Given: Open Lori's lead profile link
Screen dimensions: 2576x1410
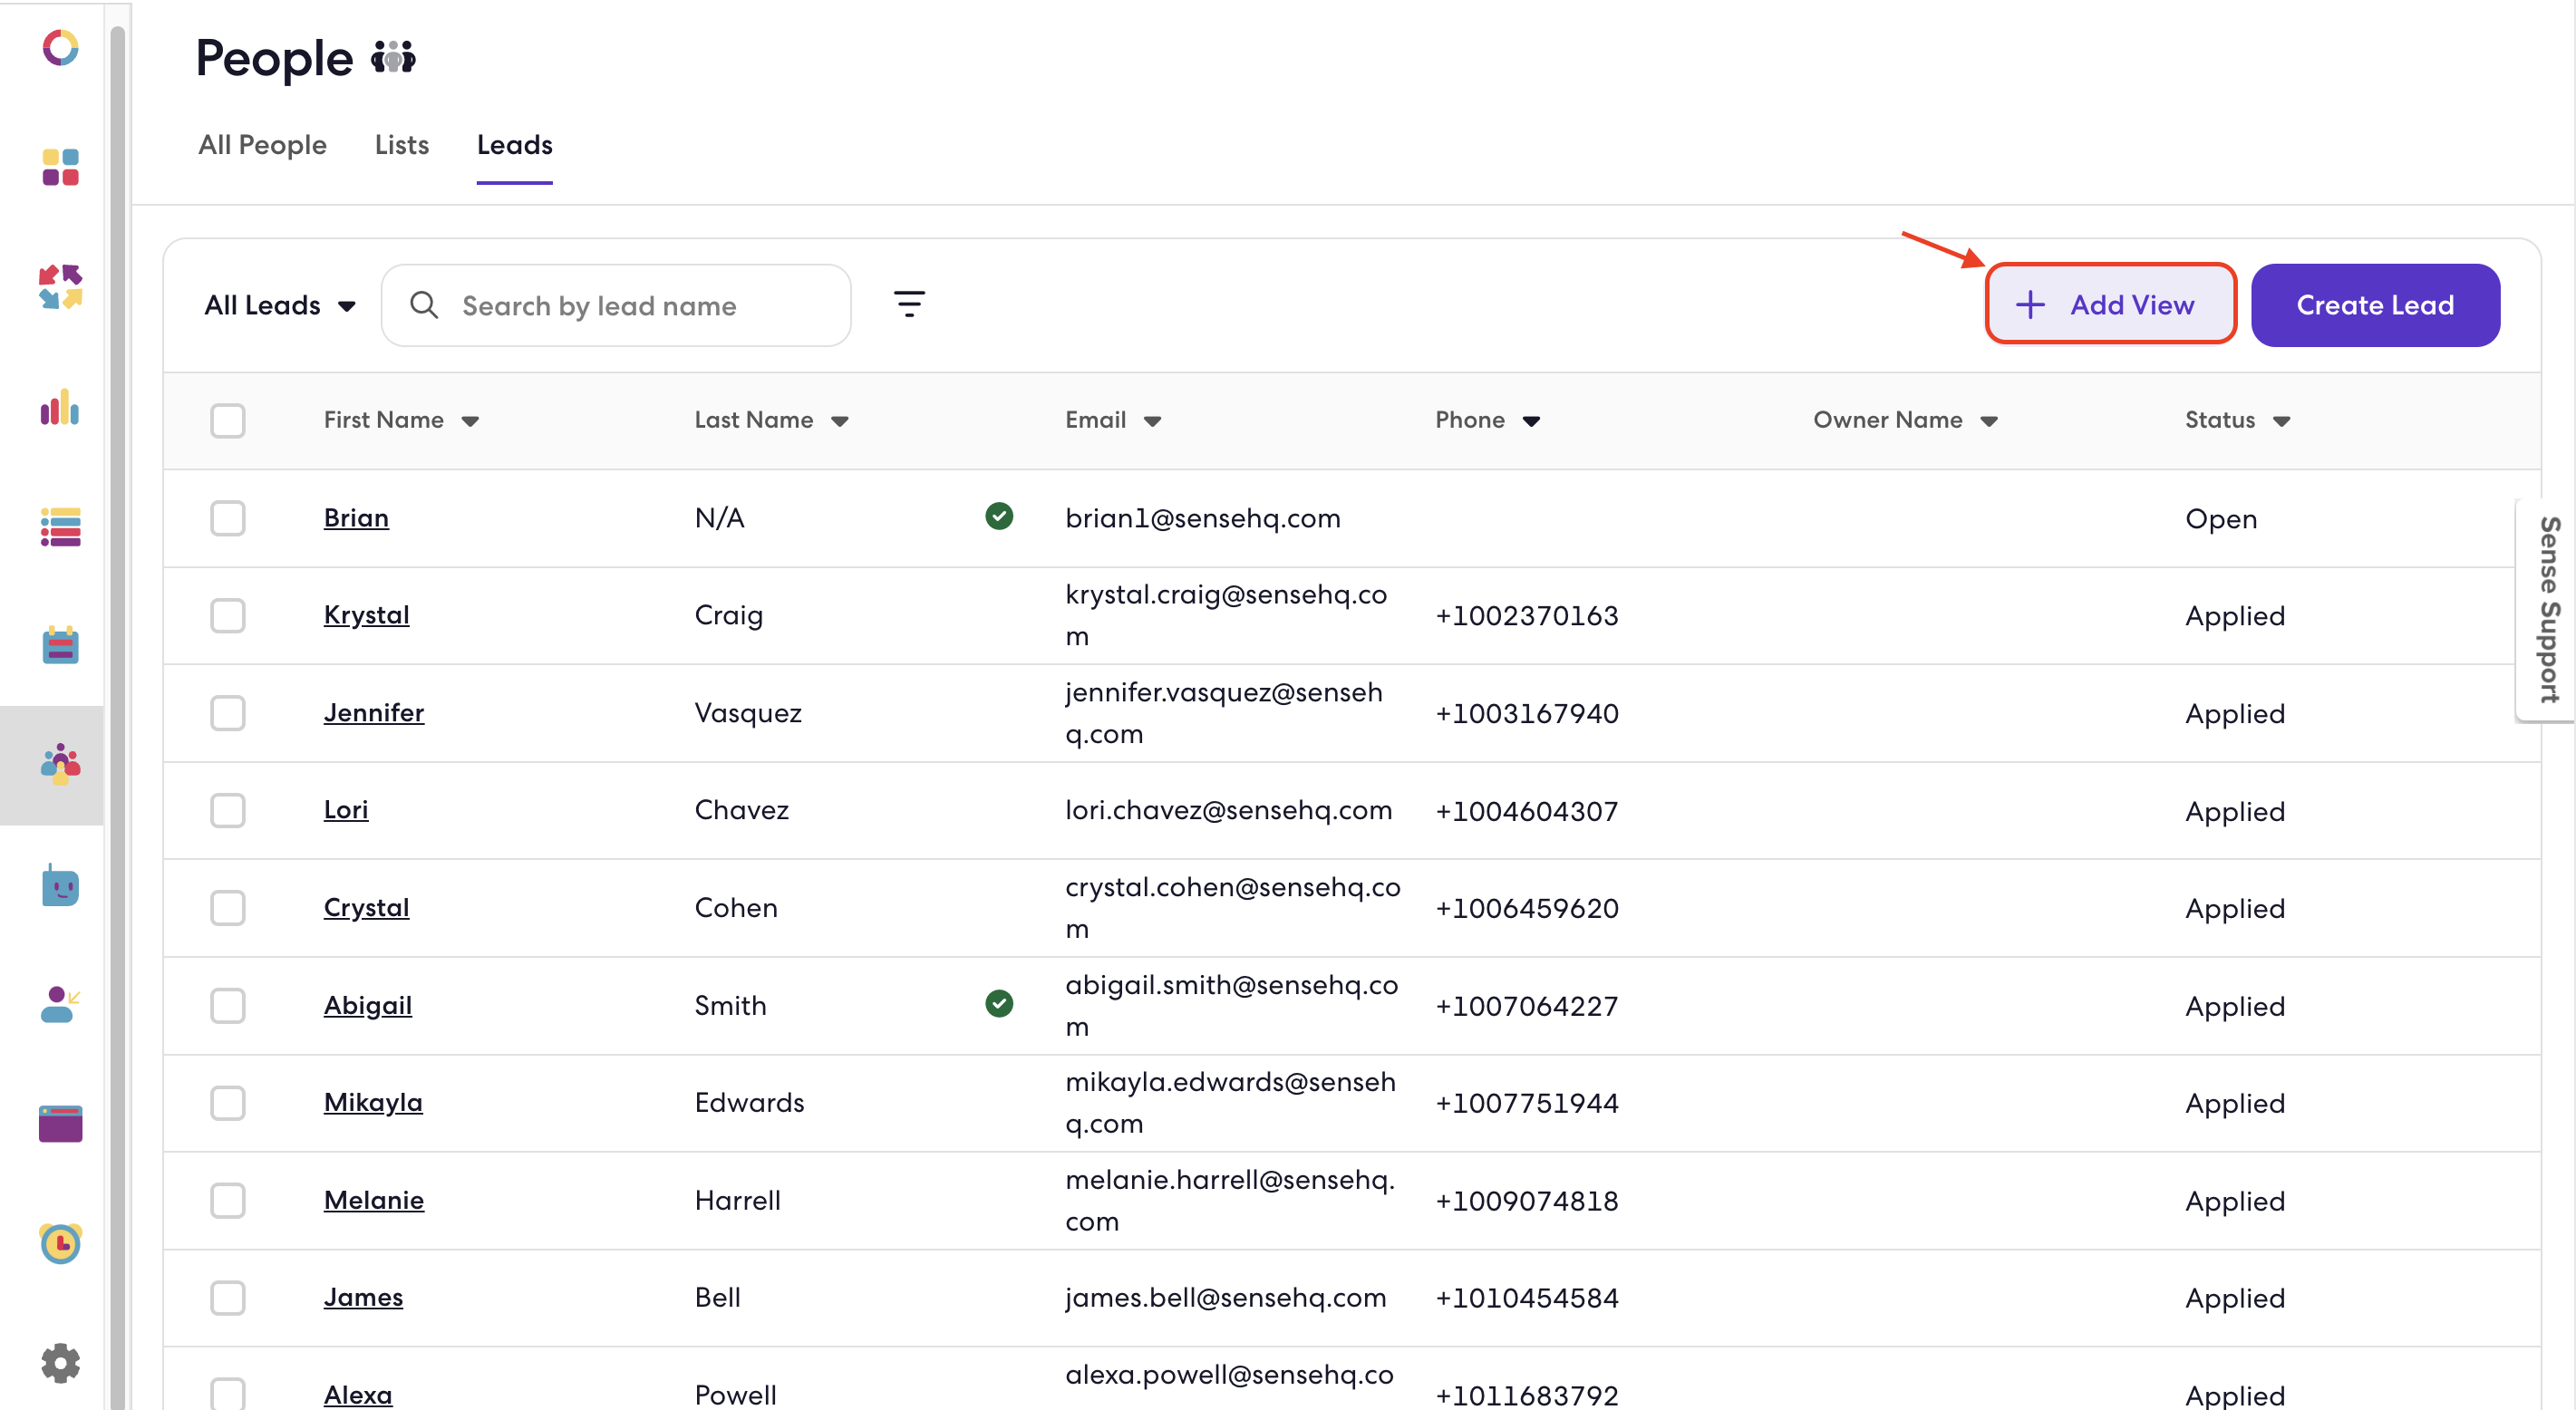Looking at the screenshot, I should pos(346,810).
